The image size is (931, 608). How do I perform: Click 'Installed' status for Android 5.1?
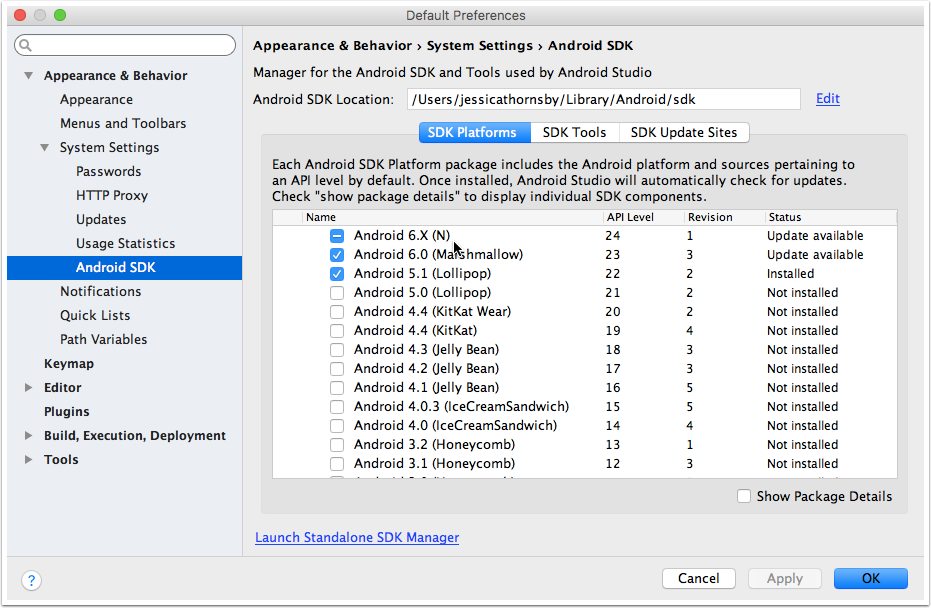click(x=790, y=274)
